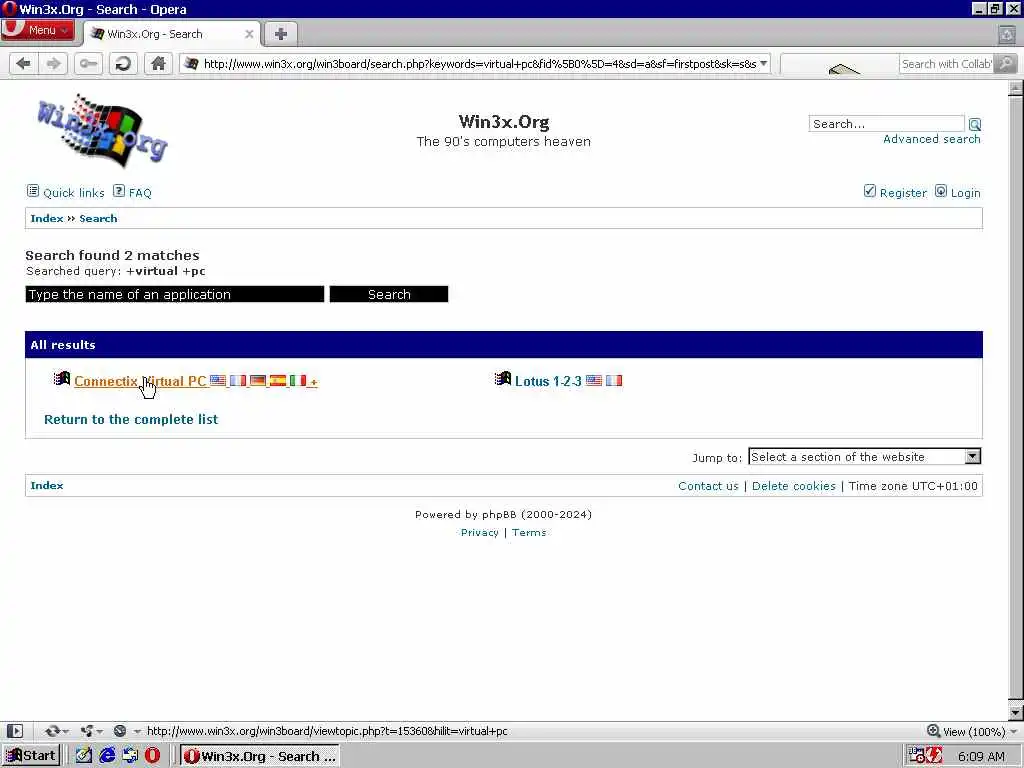Toggle the Opera side panel button

pyautogui.click(x=14, y=731)
